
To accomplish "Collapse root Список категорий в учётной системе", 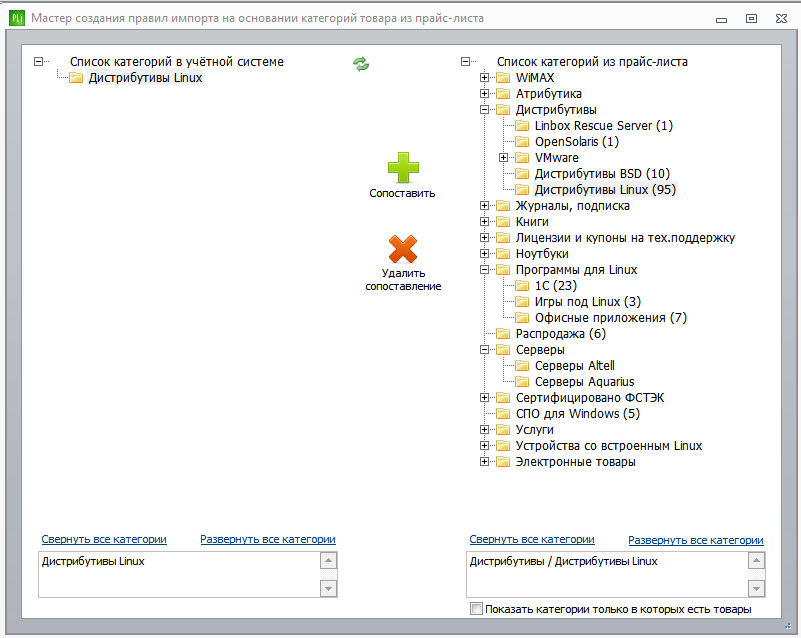I will (x=38, y=61).
